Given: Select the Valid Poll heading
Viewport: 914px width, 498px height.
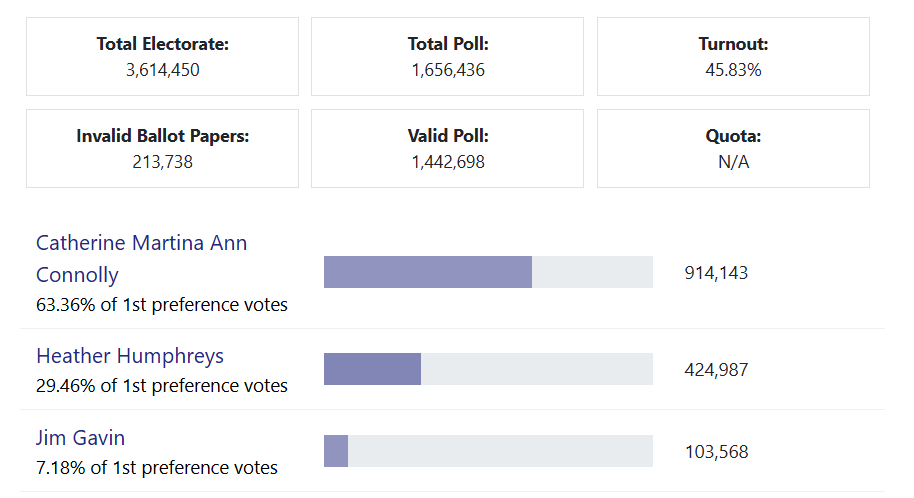Looking at the screenshot, I should pyautogui.click(x=447, y=136).
